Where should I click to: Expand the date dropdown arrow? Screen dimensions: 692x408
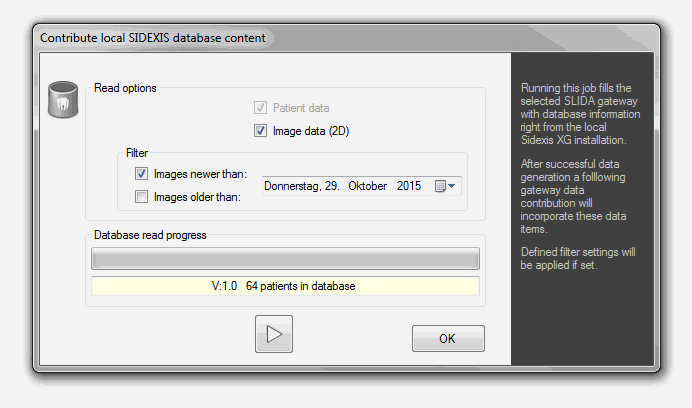tap(452, 186)
